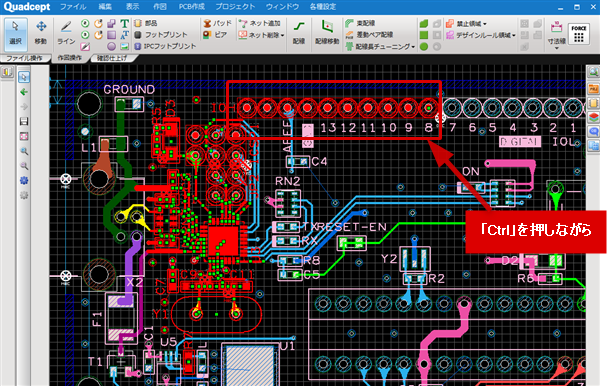
Task: Switch to the ファイル操作 tab
Action: (24, 58)
